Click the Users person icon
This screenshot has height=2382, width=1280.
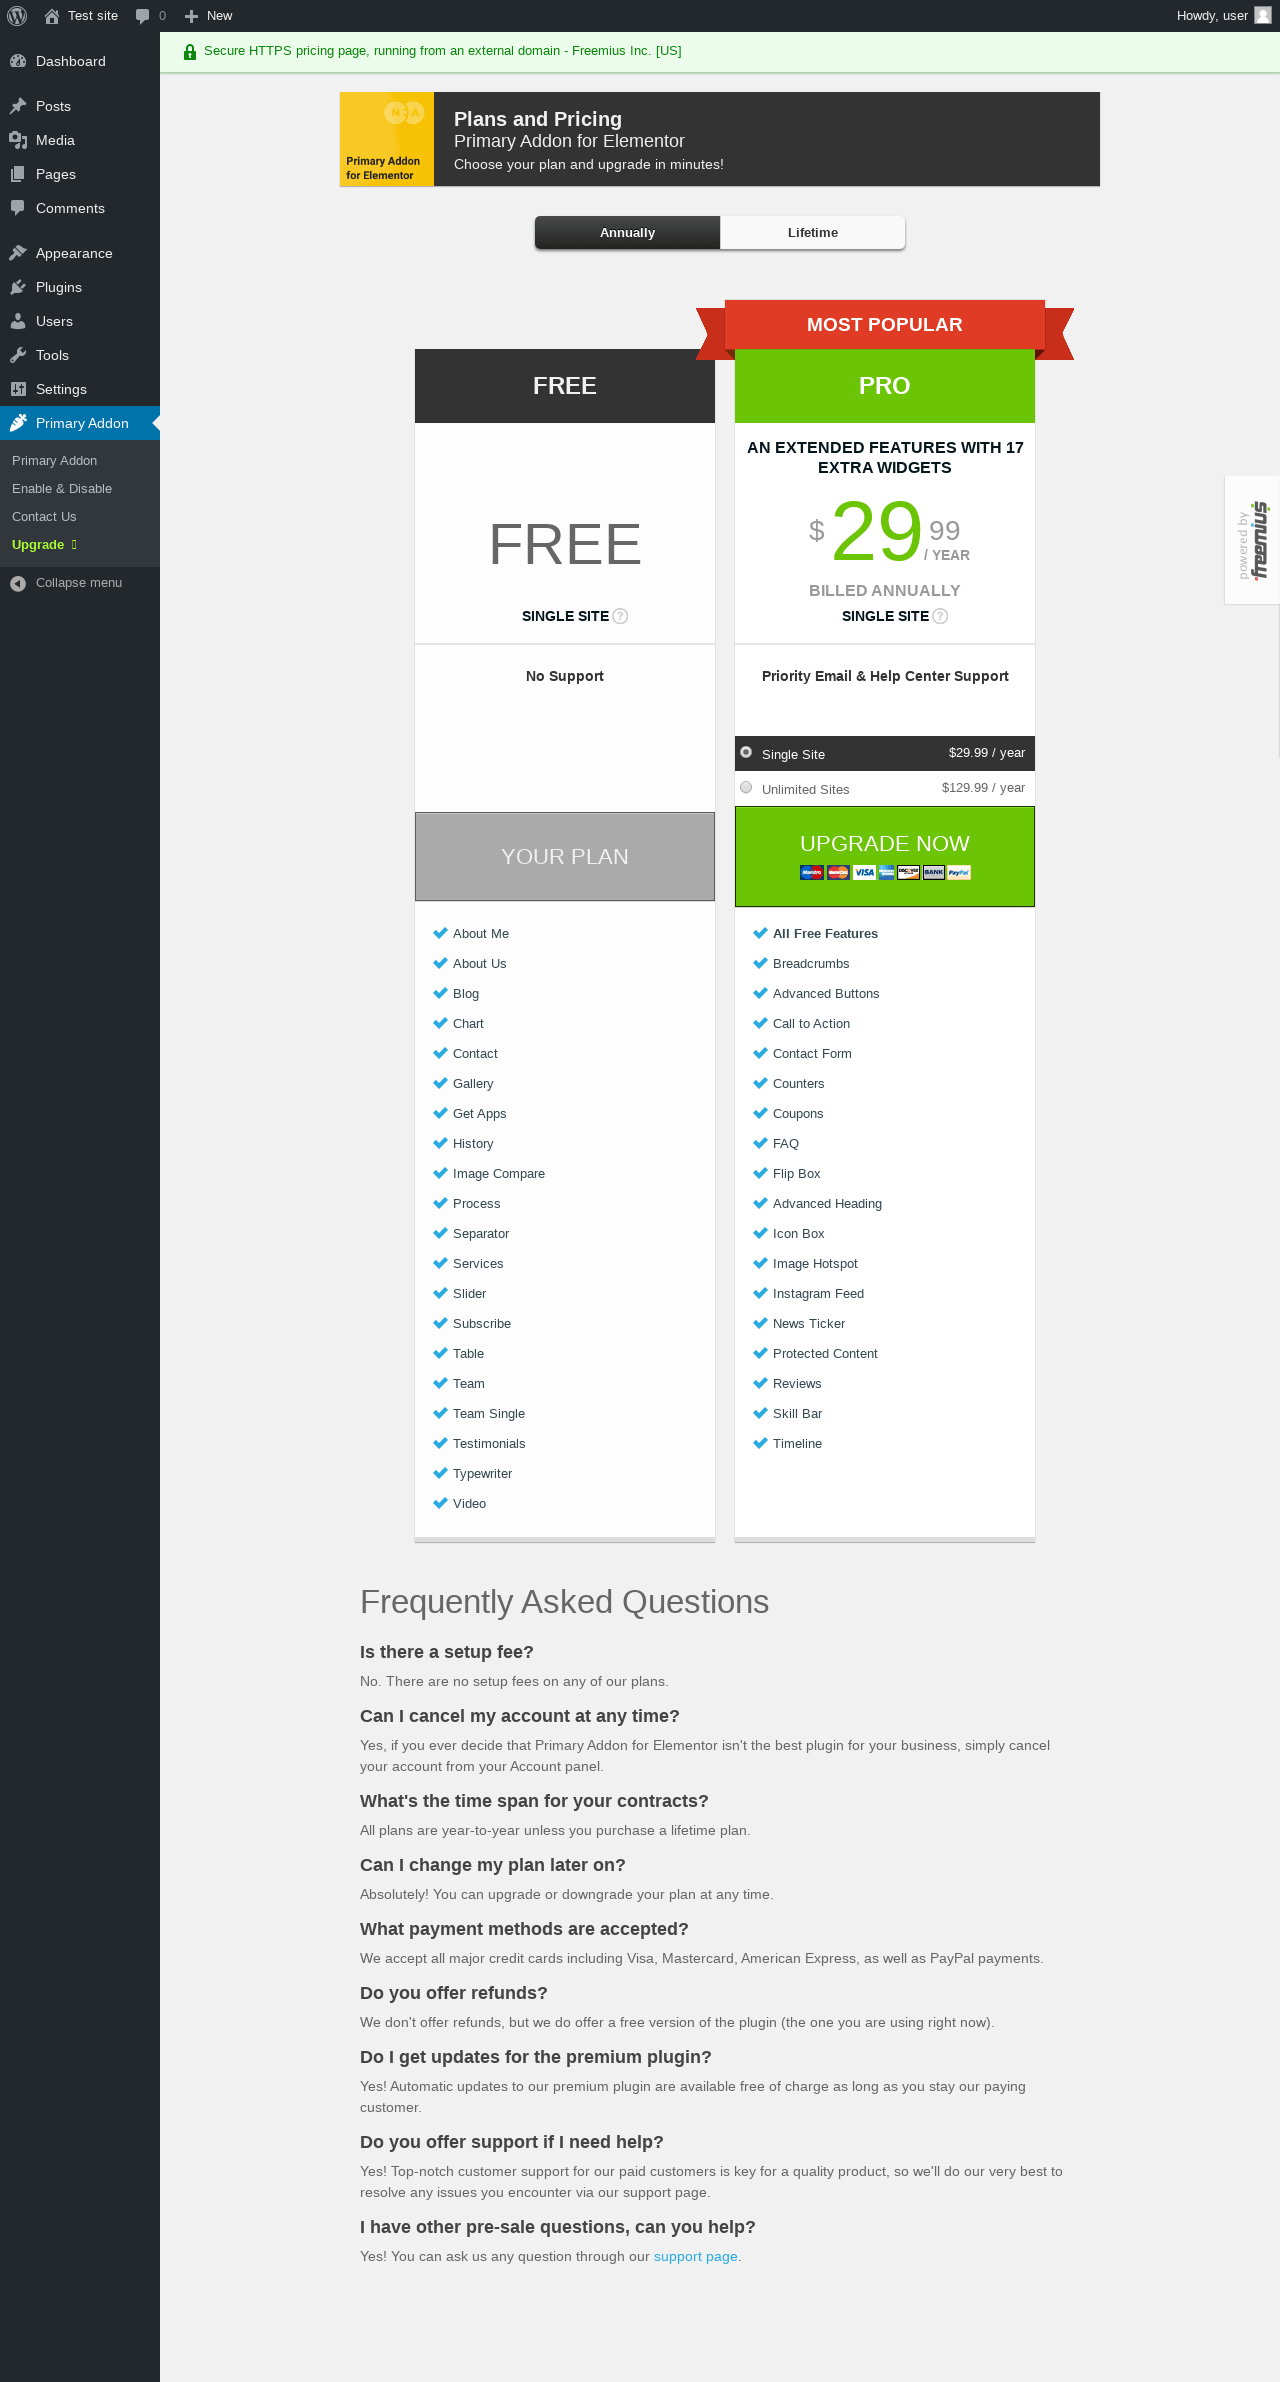click(x=18, y=321)
